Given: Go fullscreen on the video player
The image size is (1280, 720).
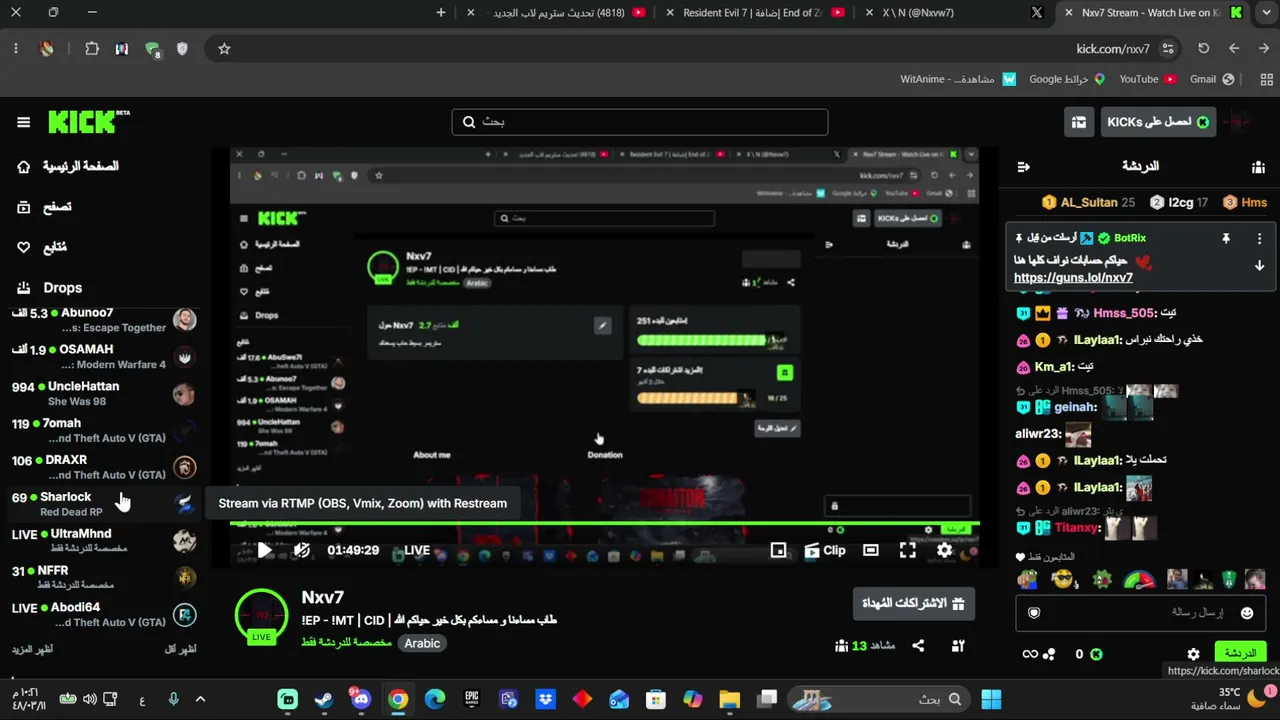Looking at the screenshot, I should pyautogui.click(x=908, y=550).
